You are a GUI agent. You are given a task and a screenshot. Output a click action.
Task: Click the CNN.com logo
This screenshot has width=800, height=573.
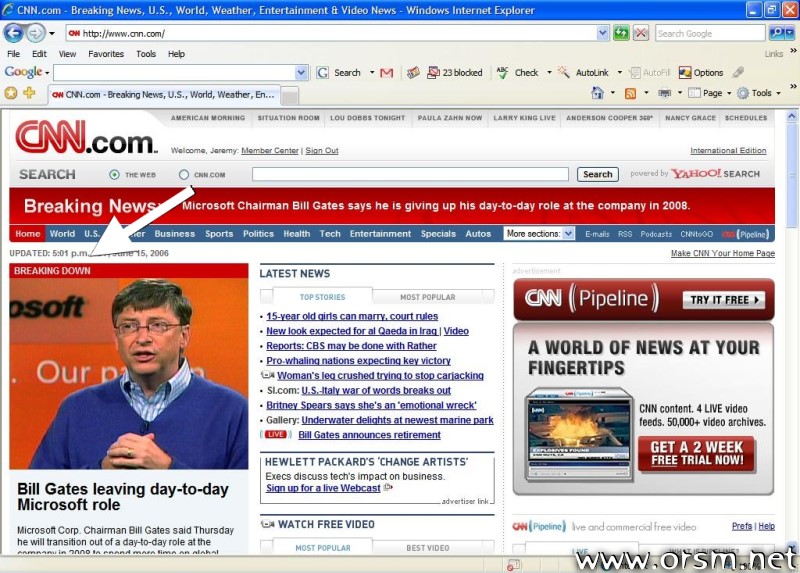click(86, 137)
